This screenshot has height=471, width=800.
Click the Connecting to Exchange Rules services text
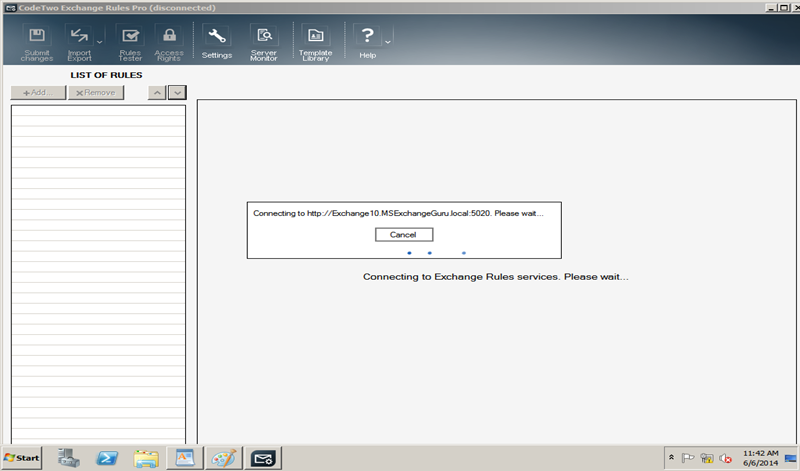(x=495, y=277)
